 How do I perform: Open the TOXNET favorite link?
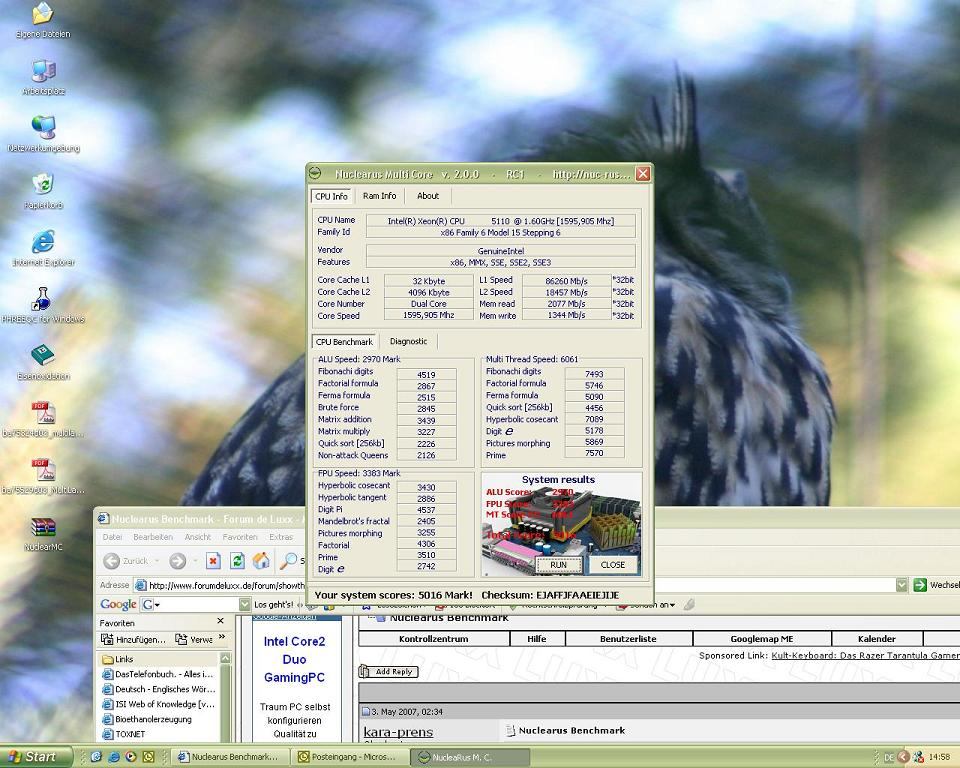[x=124, y=734]
